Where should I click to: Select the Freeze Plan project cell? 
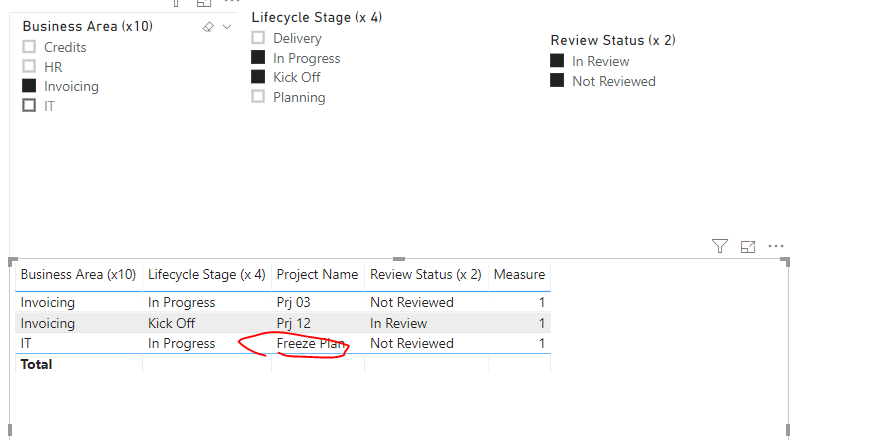[x=311, y=343]
